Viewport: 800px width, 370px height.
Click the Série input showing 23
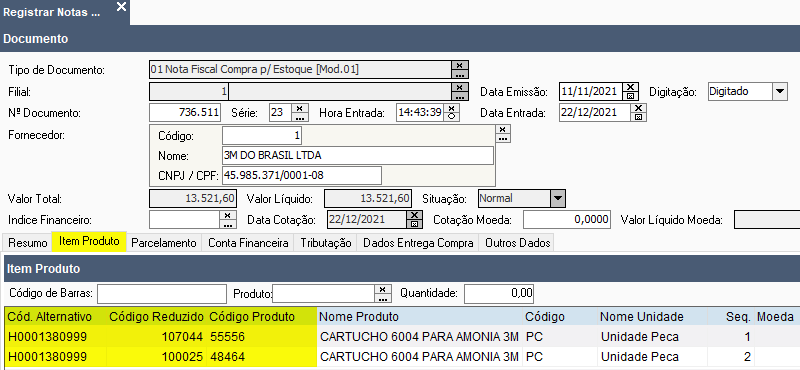point(280,113)
